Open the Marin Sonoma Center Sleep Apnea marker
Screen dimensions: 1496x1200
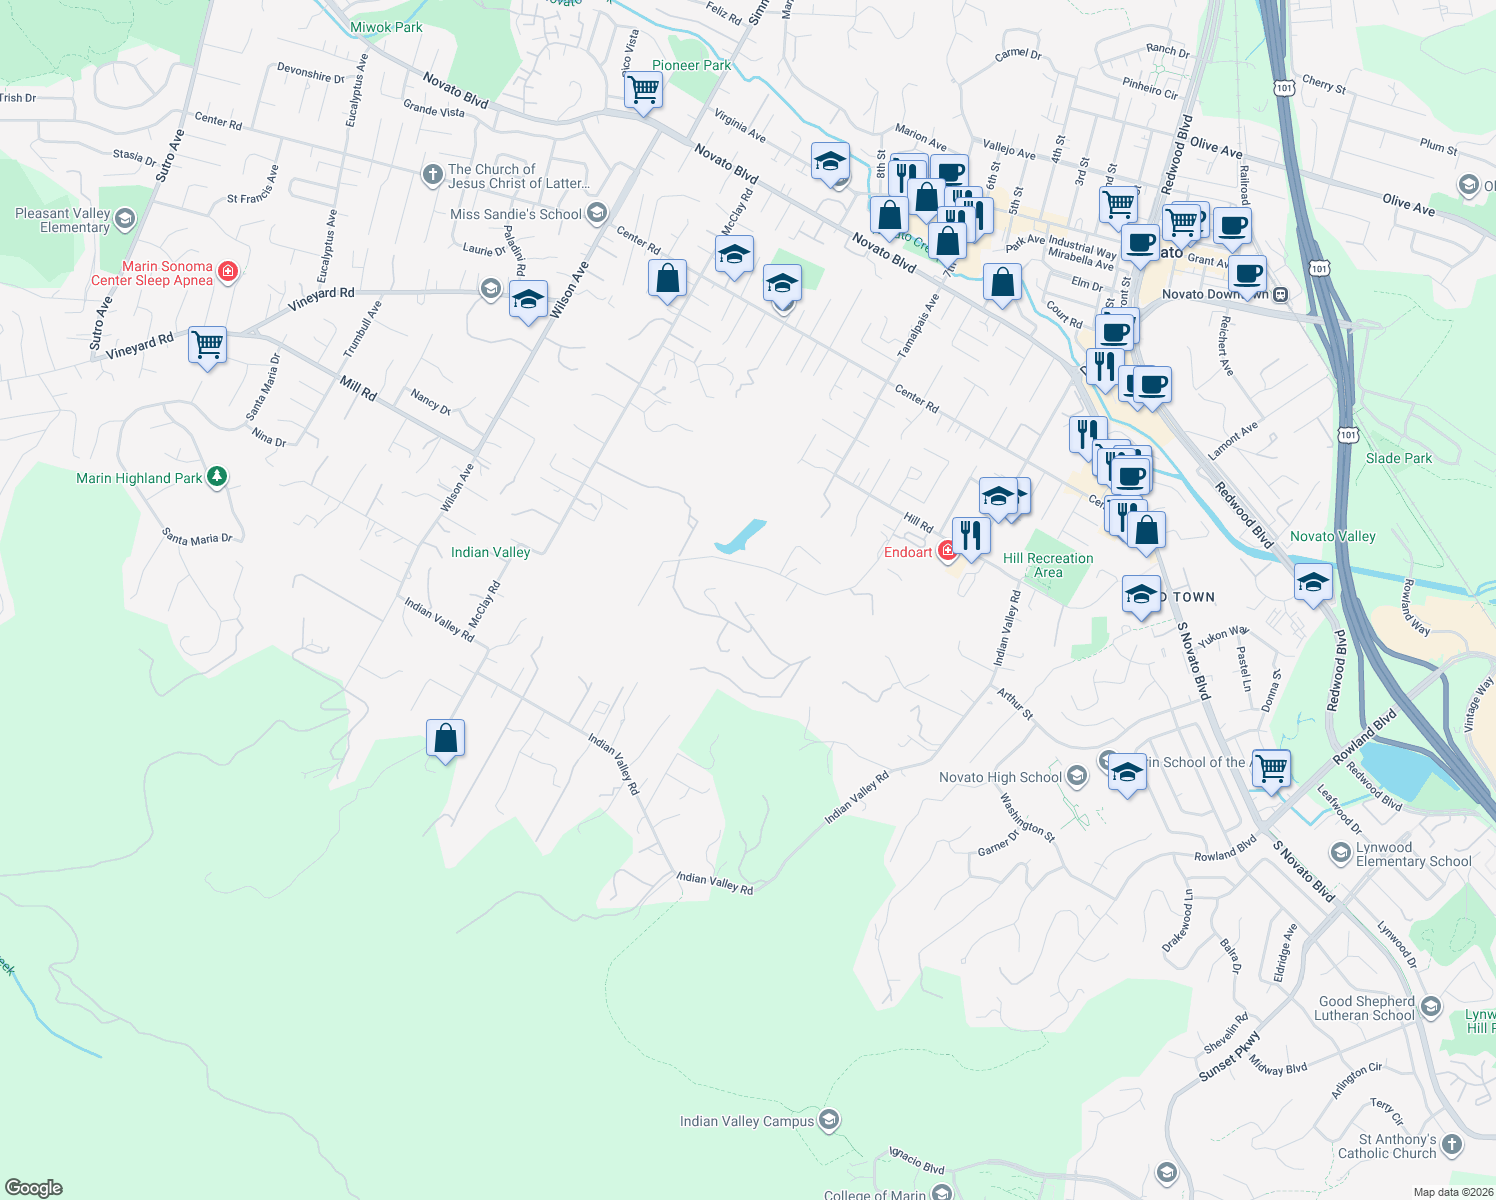click(x=228, y=271)
